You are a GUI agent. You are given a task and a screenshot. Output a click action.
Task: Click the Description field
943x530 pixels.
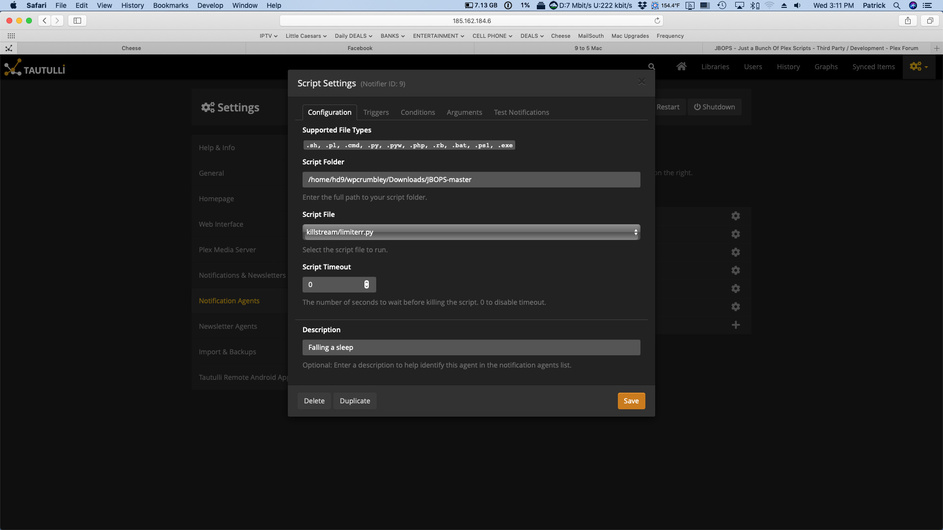(471, 347)
